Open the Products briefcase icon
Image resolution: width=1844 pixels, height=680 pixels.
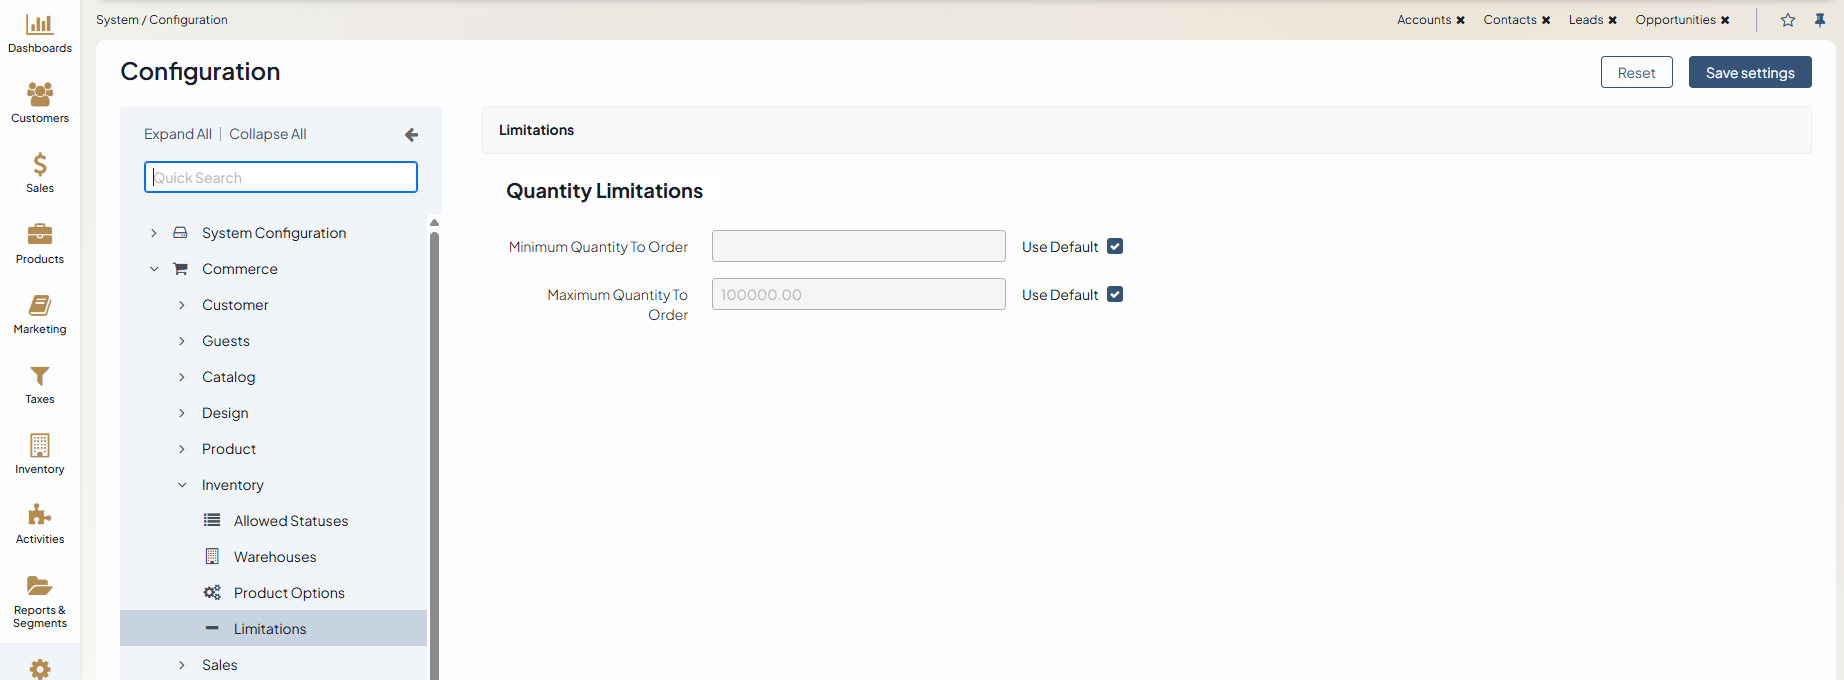coord(40,235)
